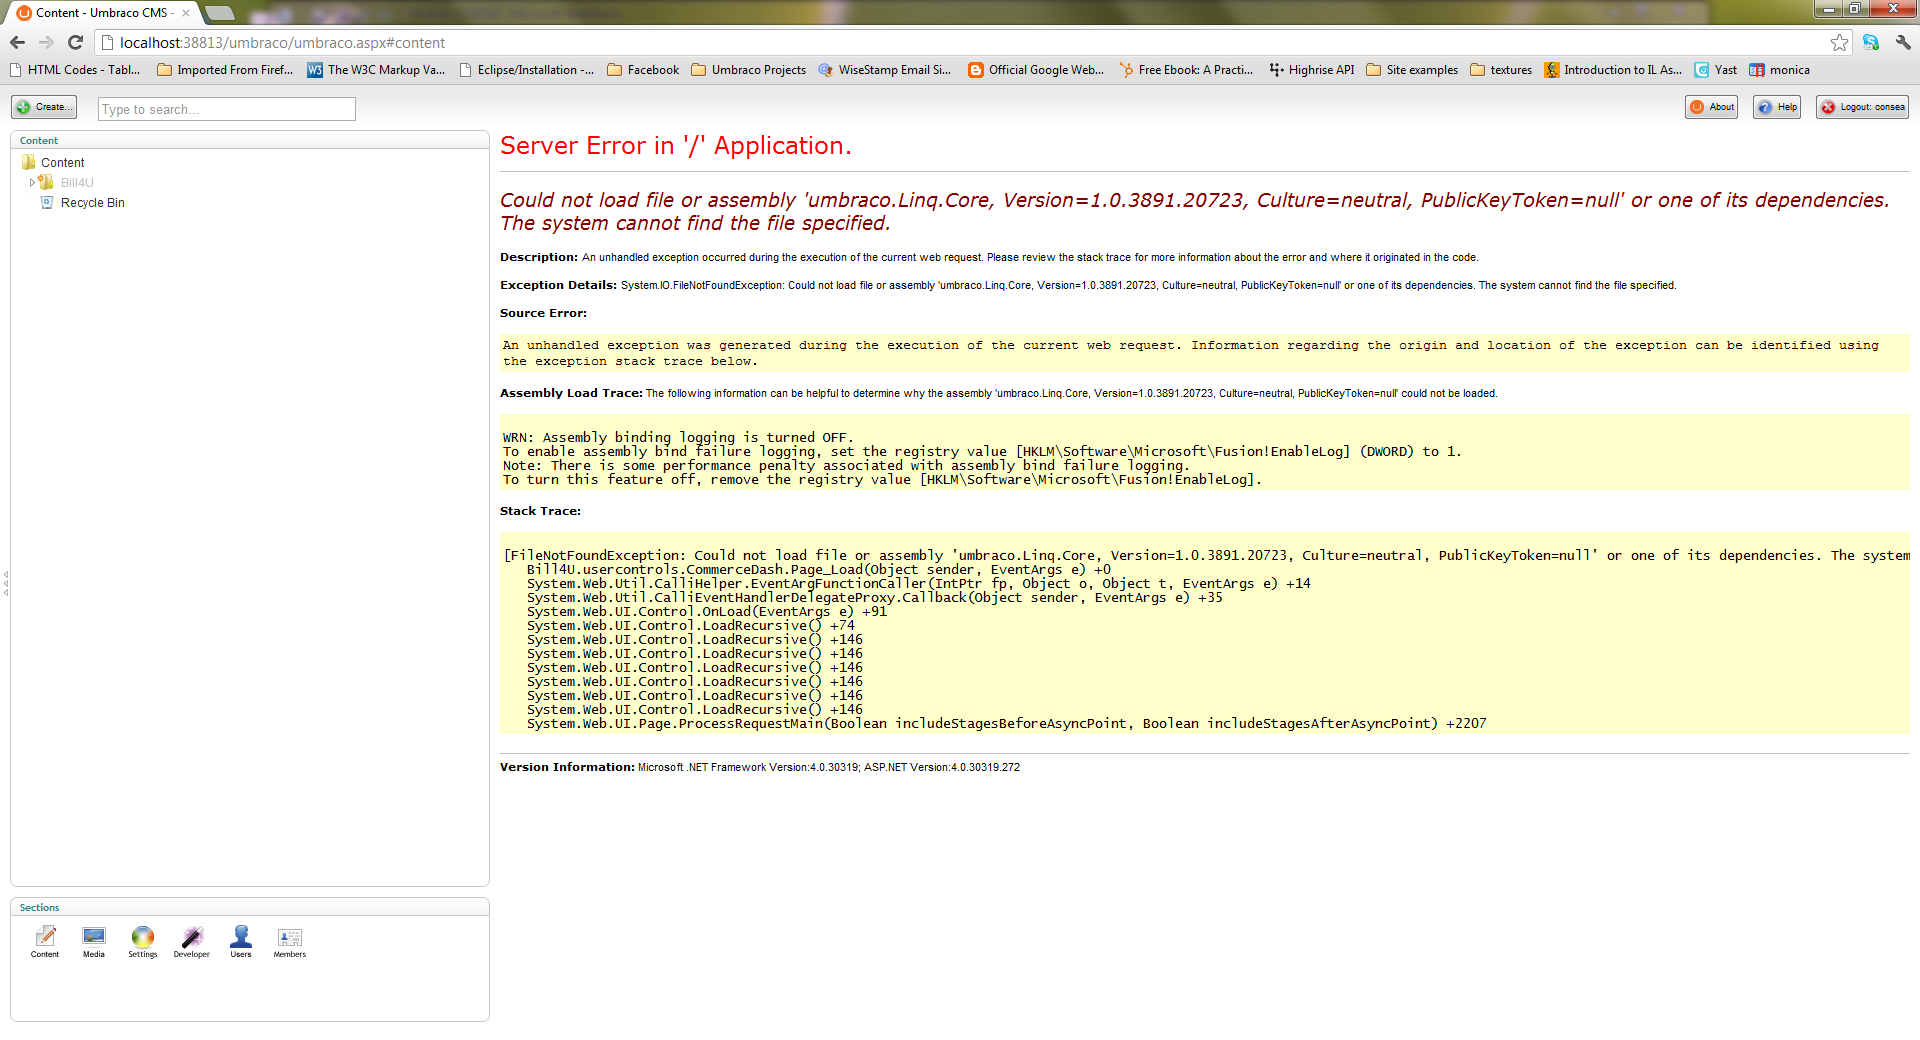The width and height of the screenshot is (1920, 1040).
Task: Click the Create... button
Action: pyautogui.click(x=44, y=107)
